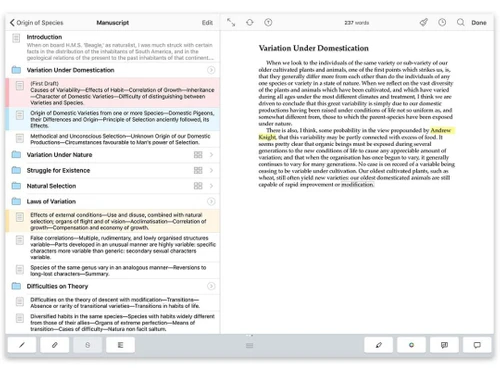Image resolution: width=500 pixels, height=375 pixels.
Task: Collapse Laws of Variation circle arrow
Action: pyautogui.click(x=211, y=201)
